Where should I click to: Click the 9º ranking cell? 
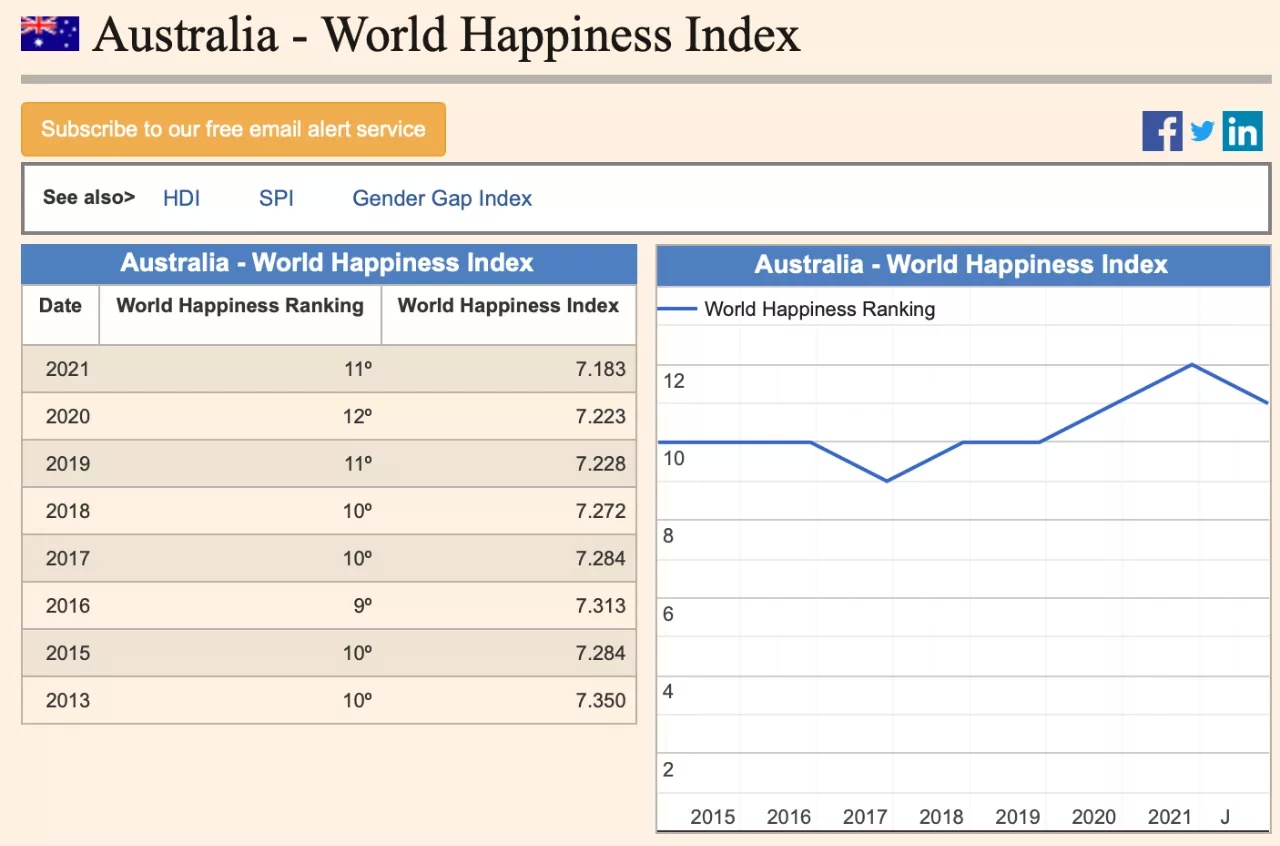[240, 605]
